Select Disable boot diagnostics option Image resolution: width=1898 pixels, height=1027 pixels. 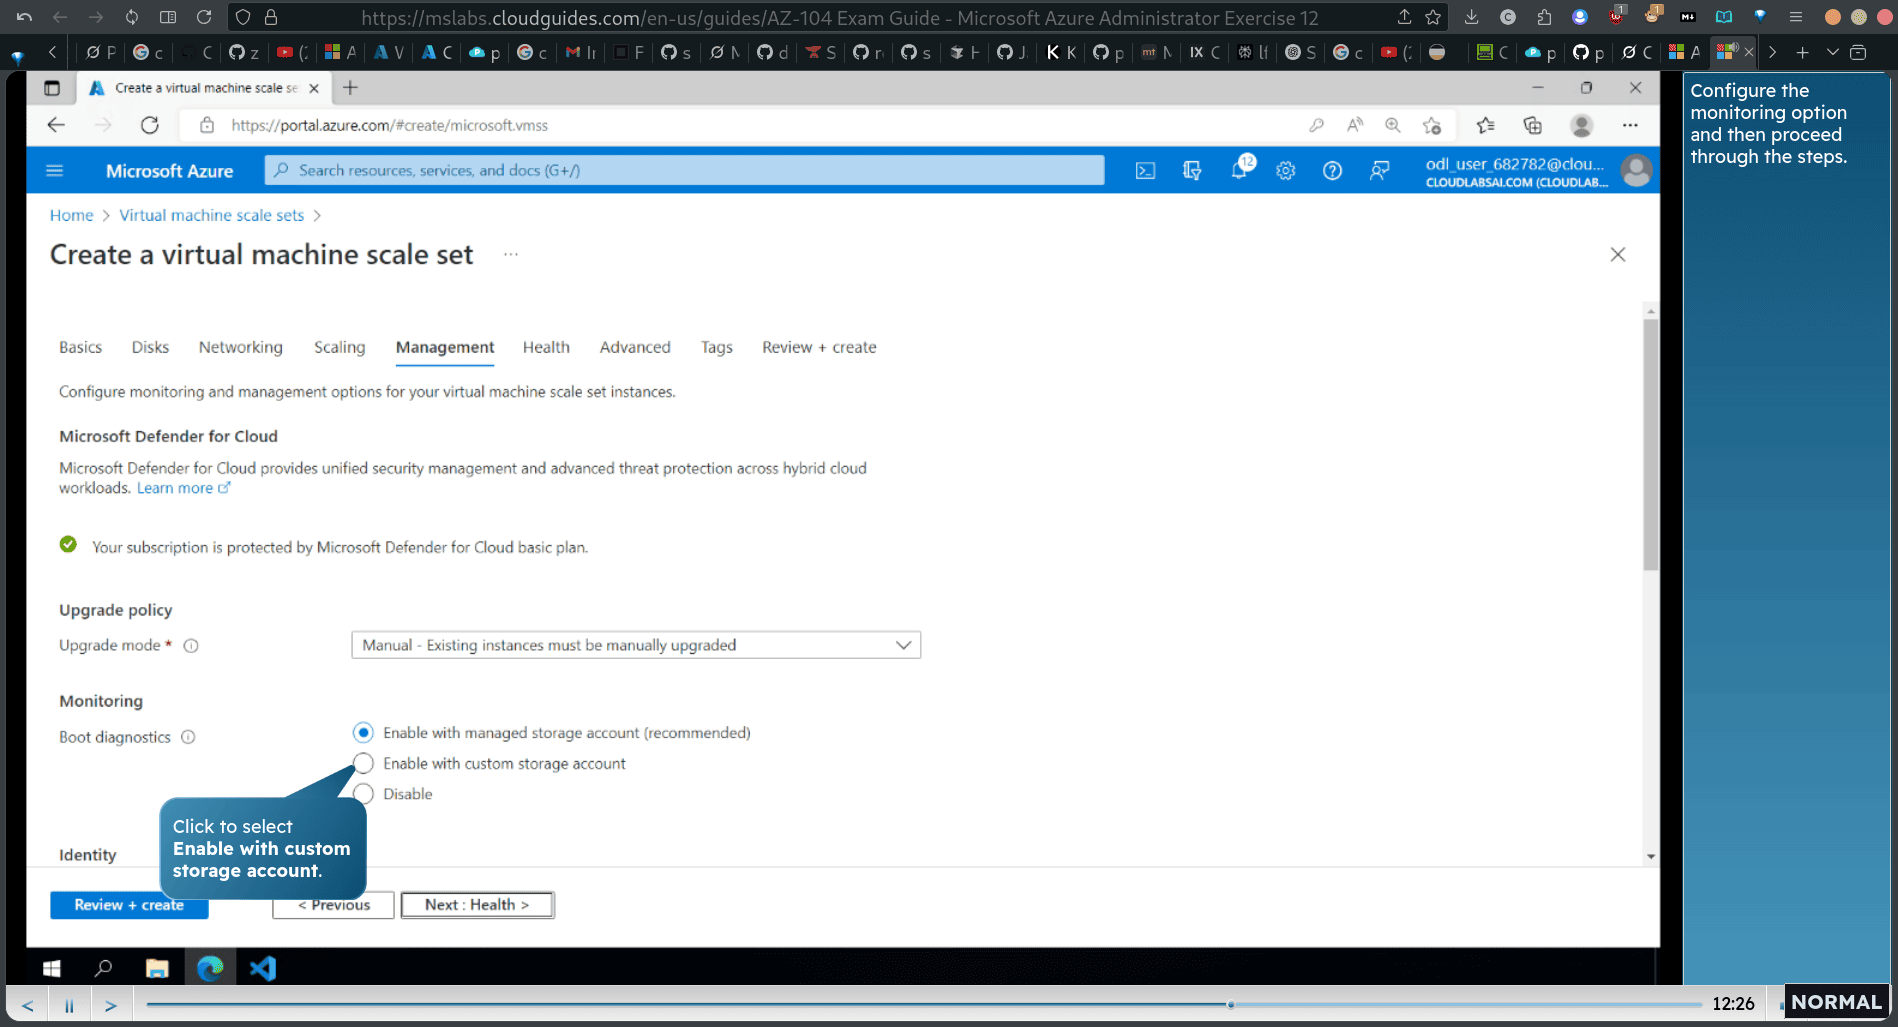tap(364, 794)
